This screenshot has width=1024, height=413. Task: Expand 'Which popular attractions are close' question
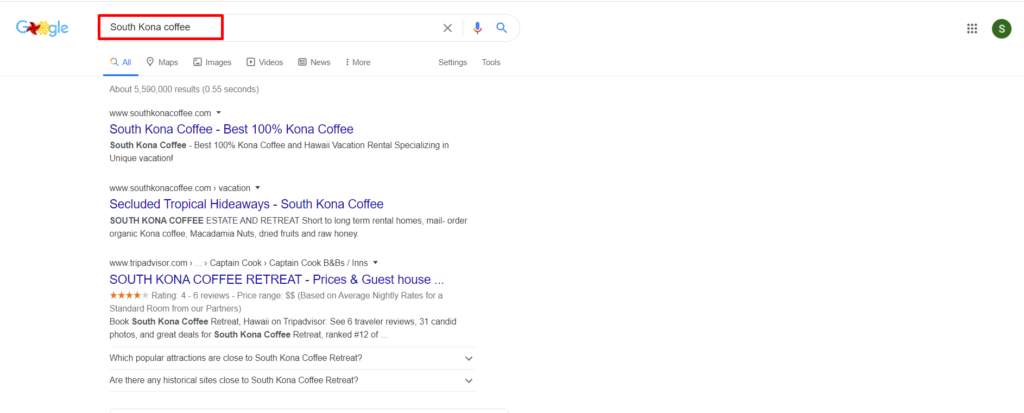click(292, 358)
